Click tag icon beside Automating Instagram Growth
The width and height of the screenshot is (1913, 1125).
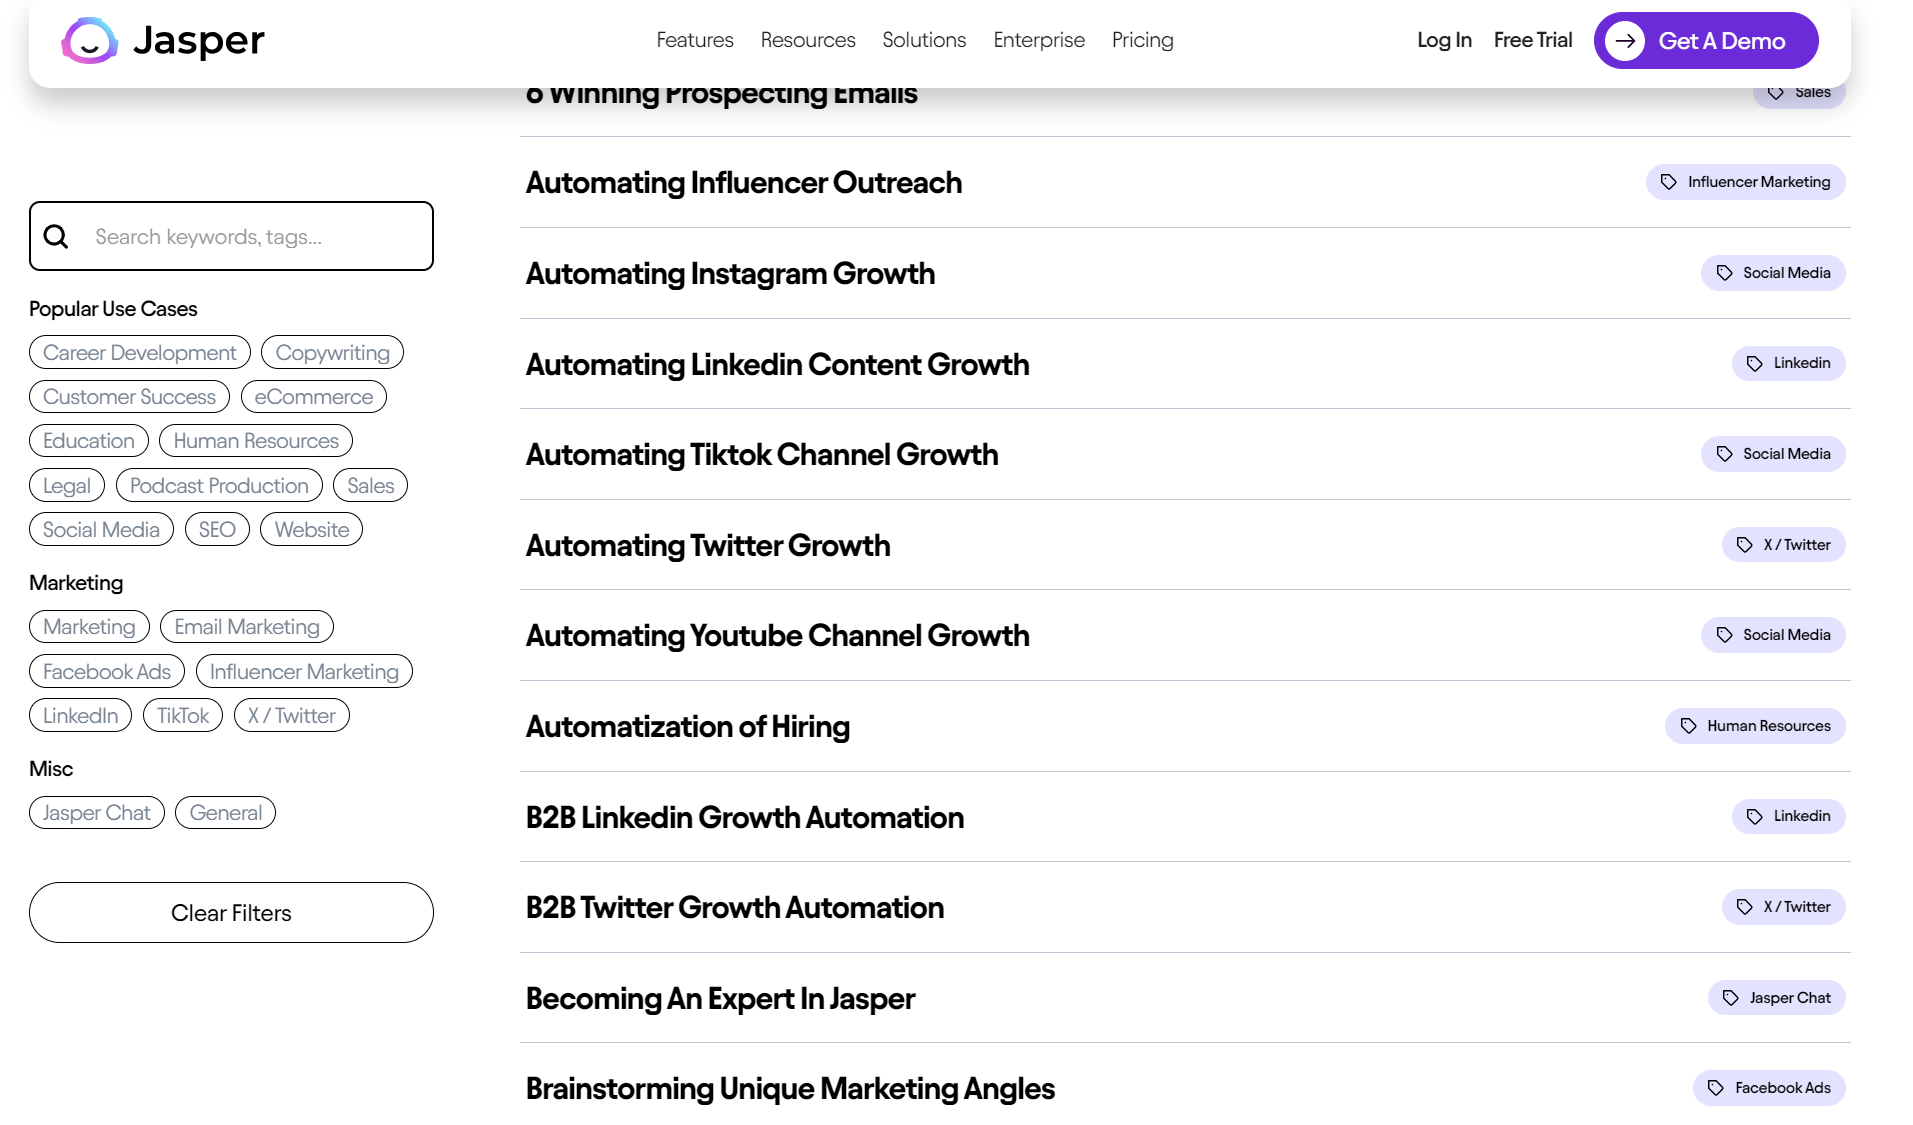click(1724, 273)
